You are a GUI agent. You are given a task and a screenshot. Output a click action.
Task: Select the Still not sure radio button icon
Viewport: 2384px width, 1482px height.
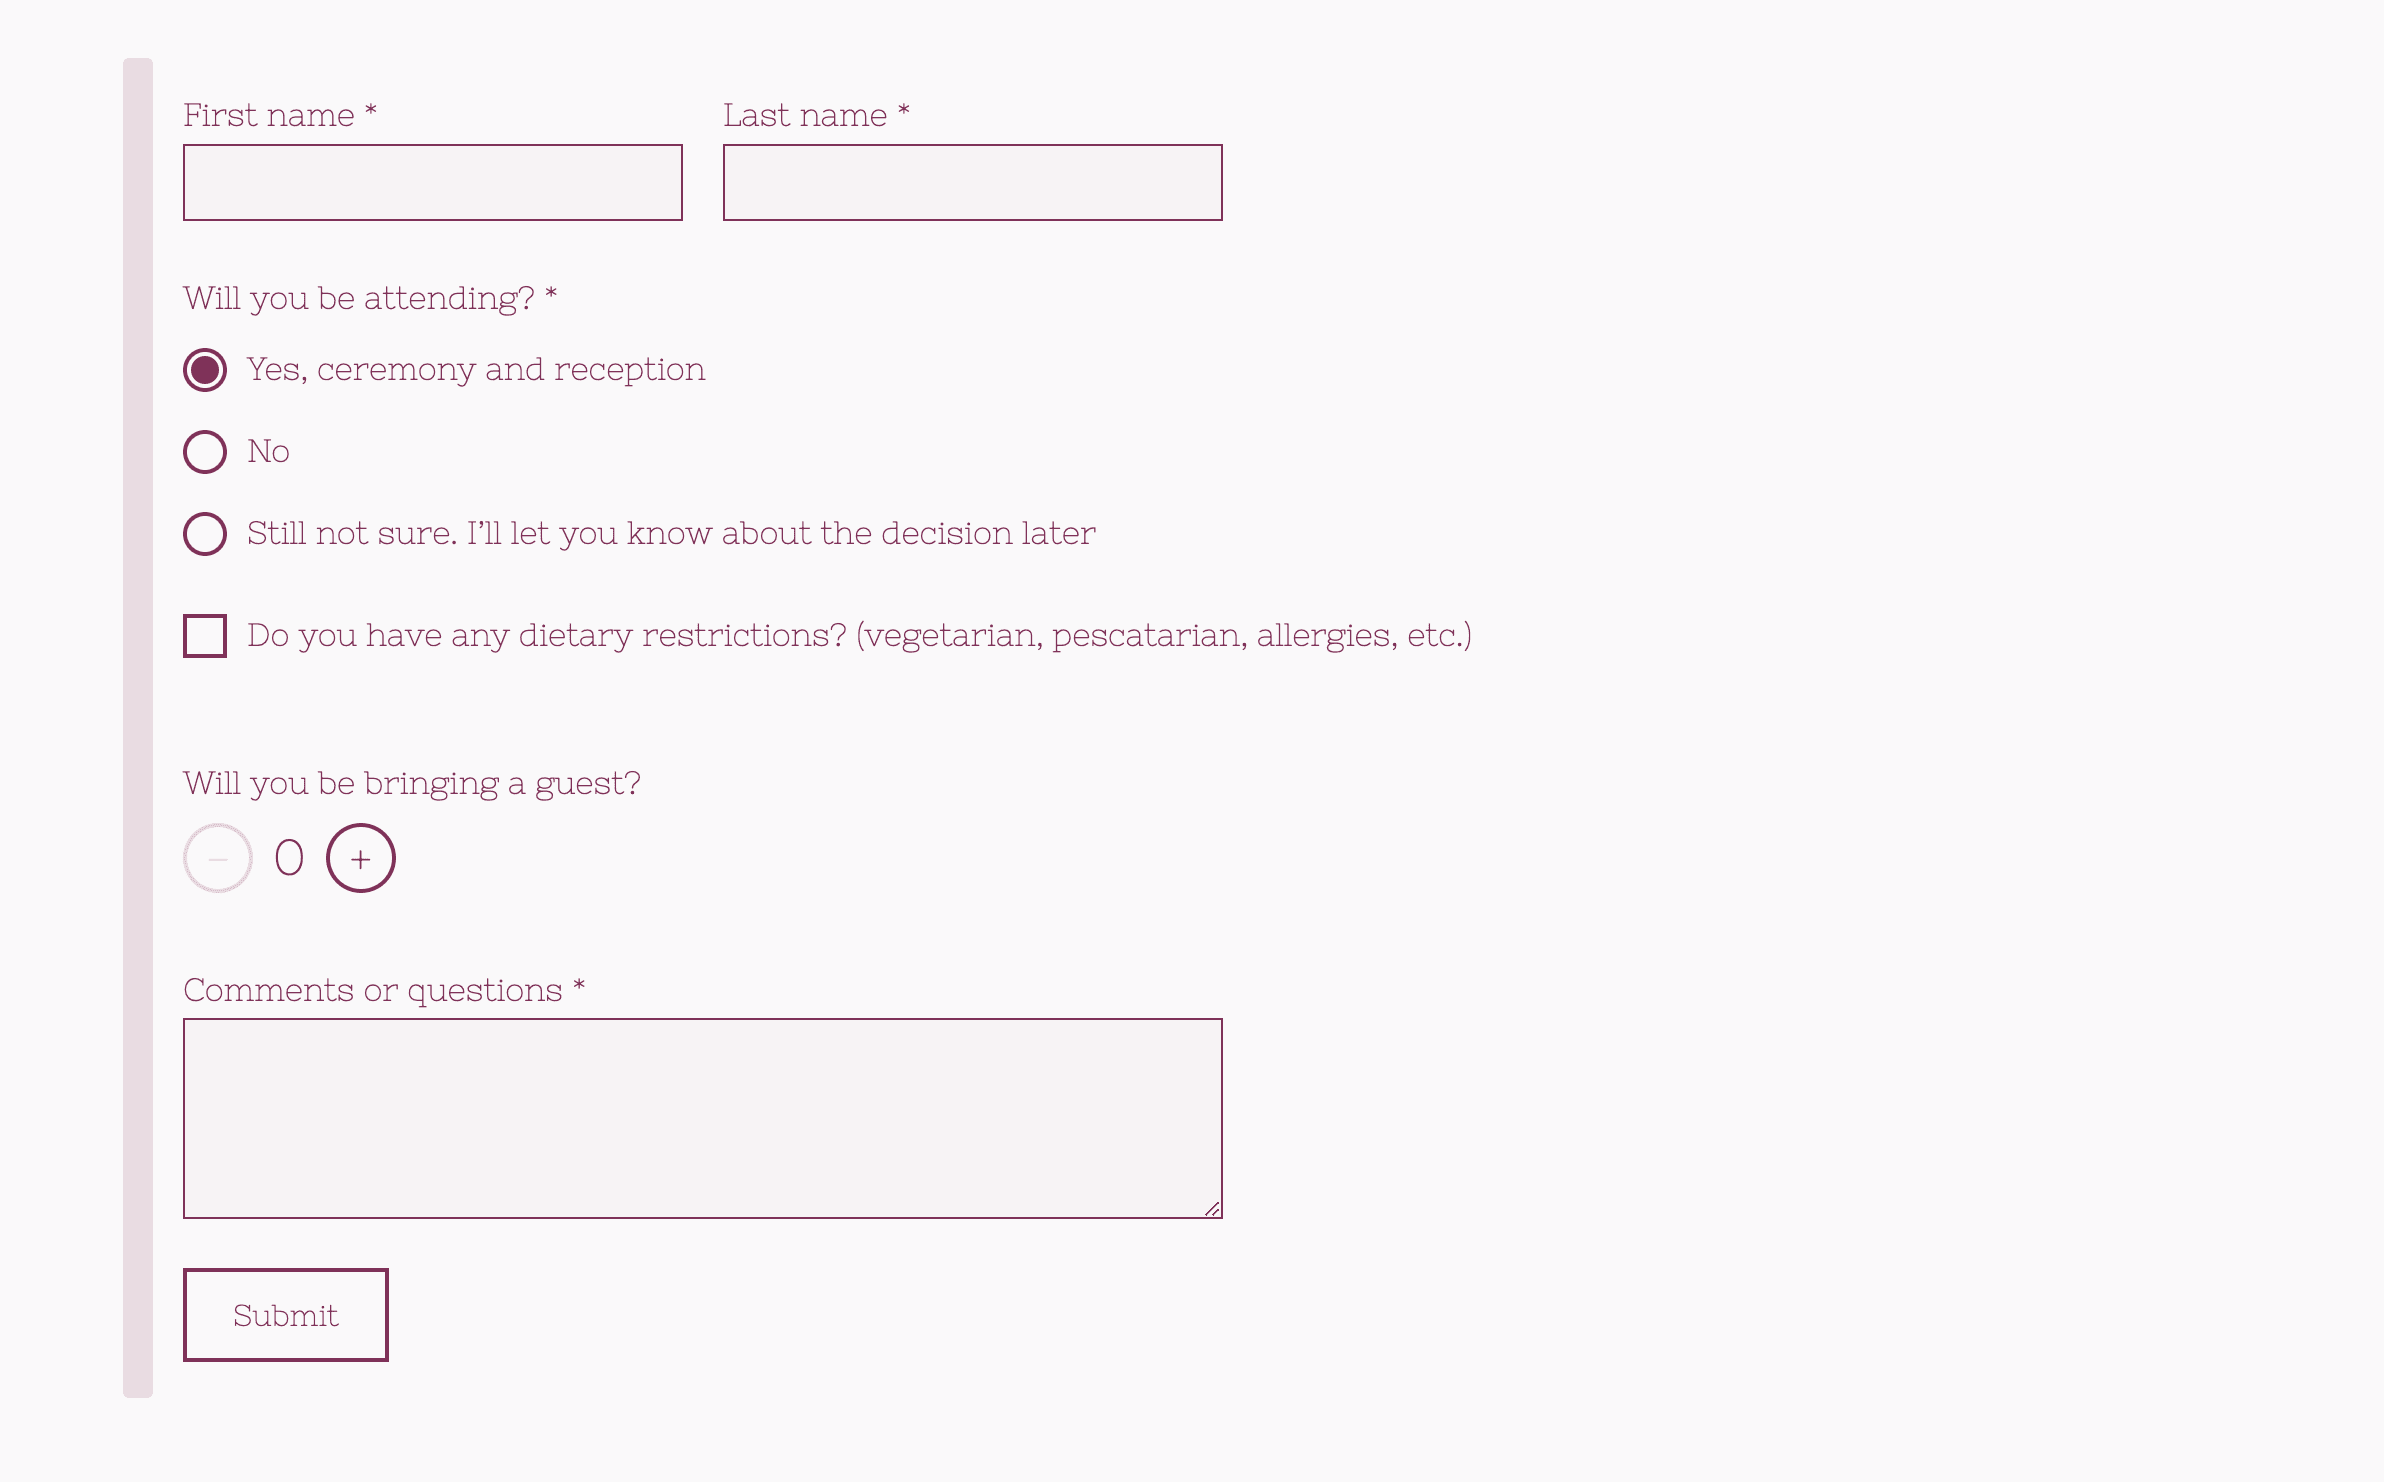point(205,533)
